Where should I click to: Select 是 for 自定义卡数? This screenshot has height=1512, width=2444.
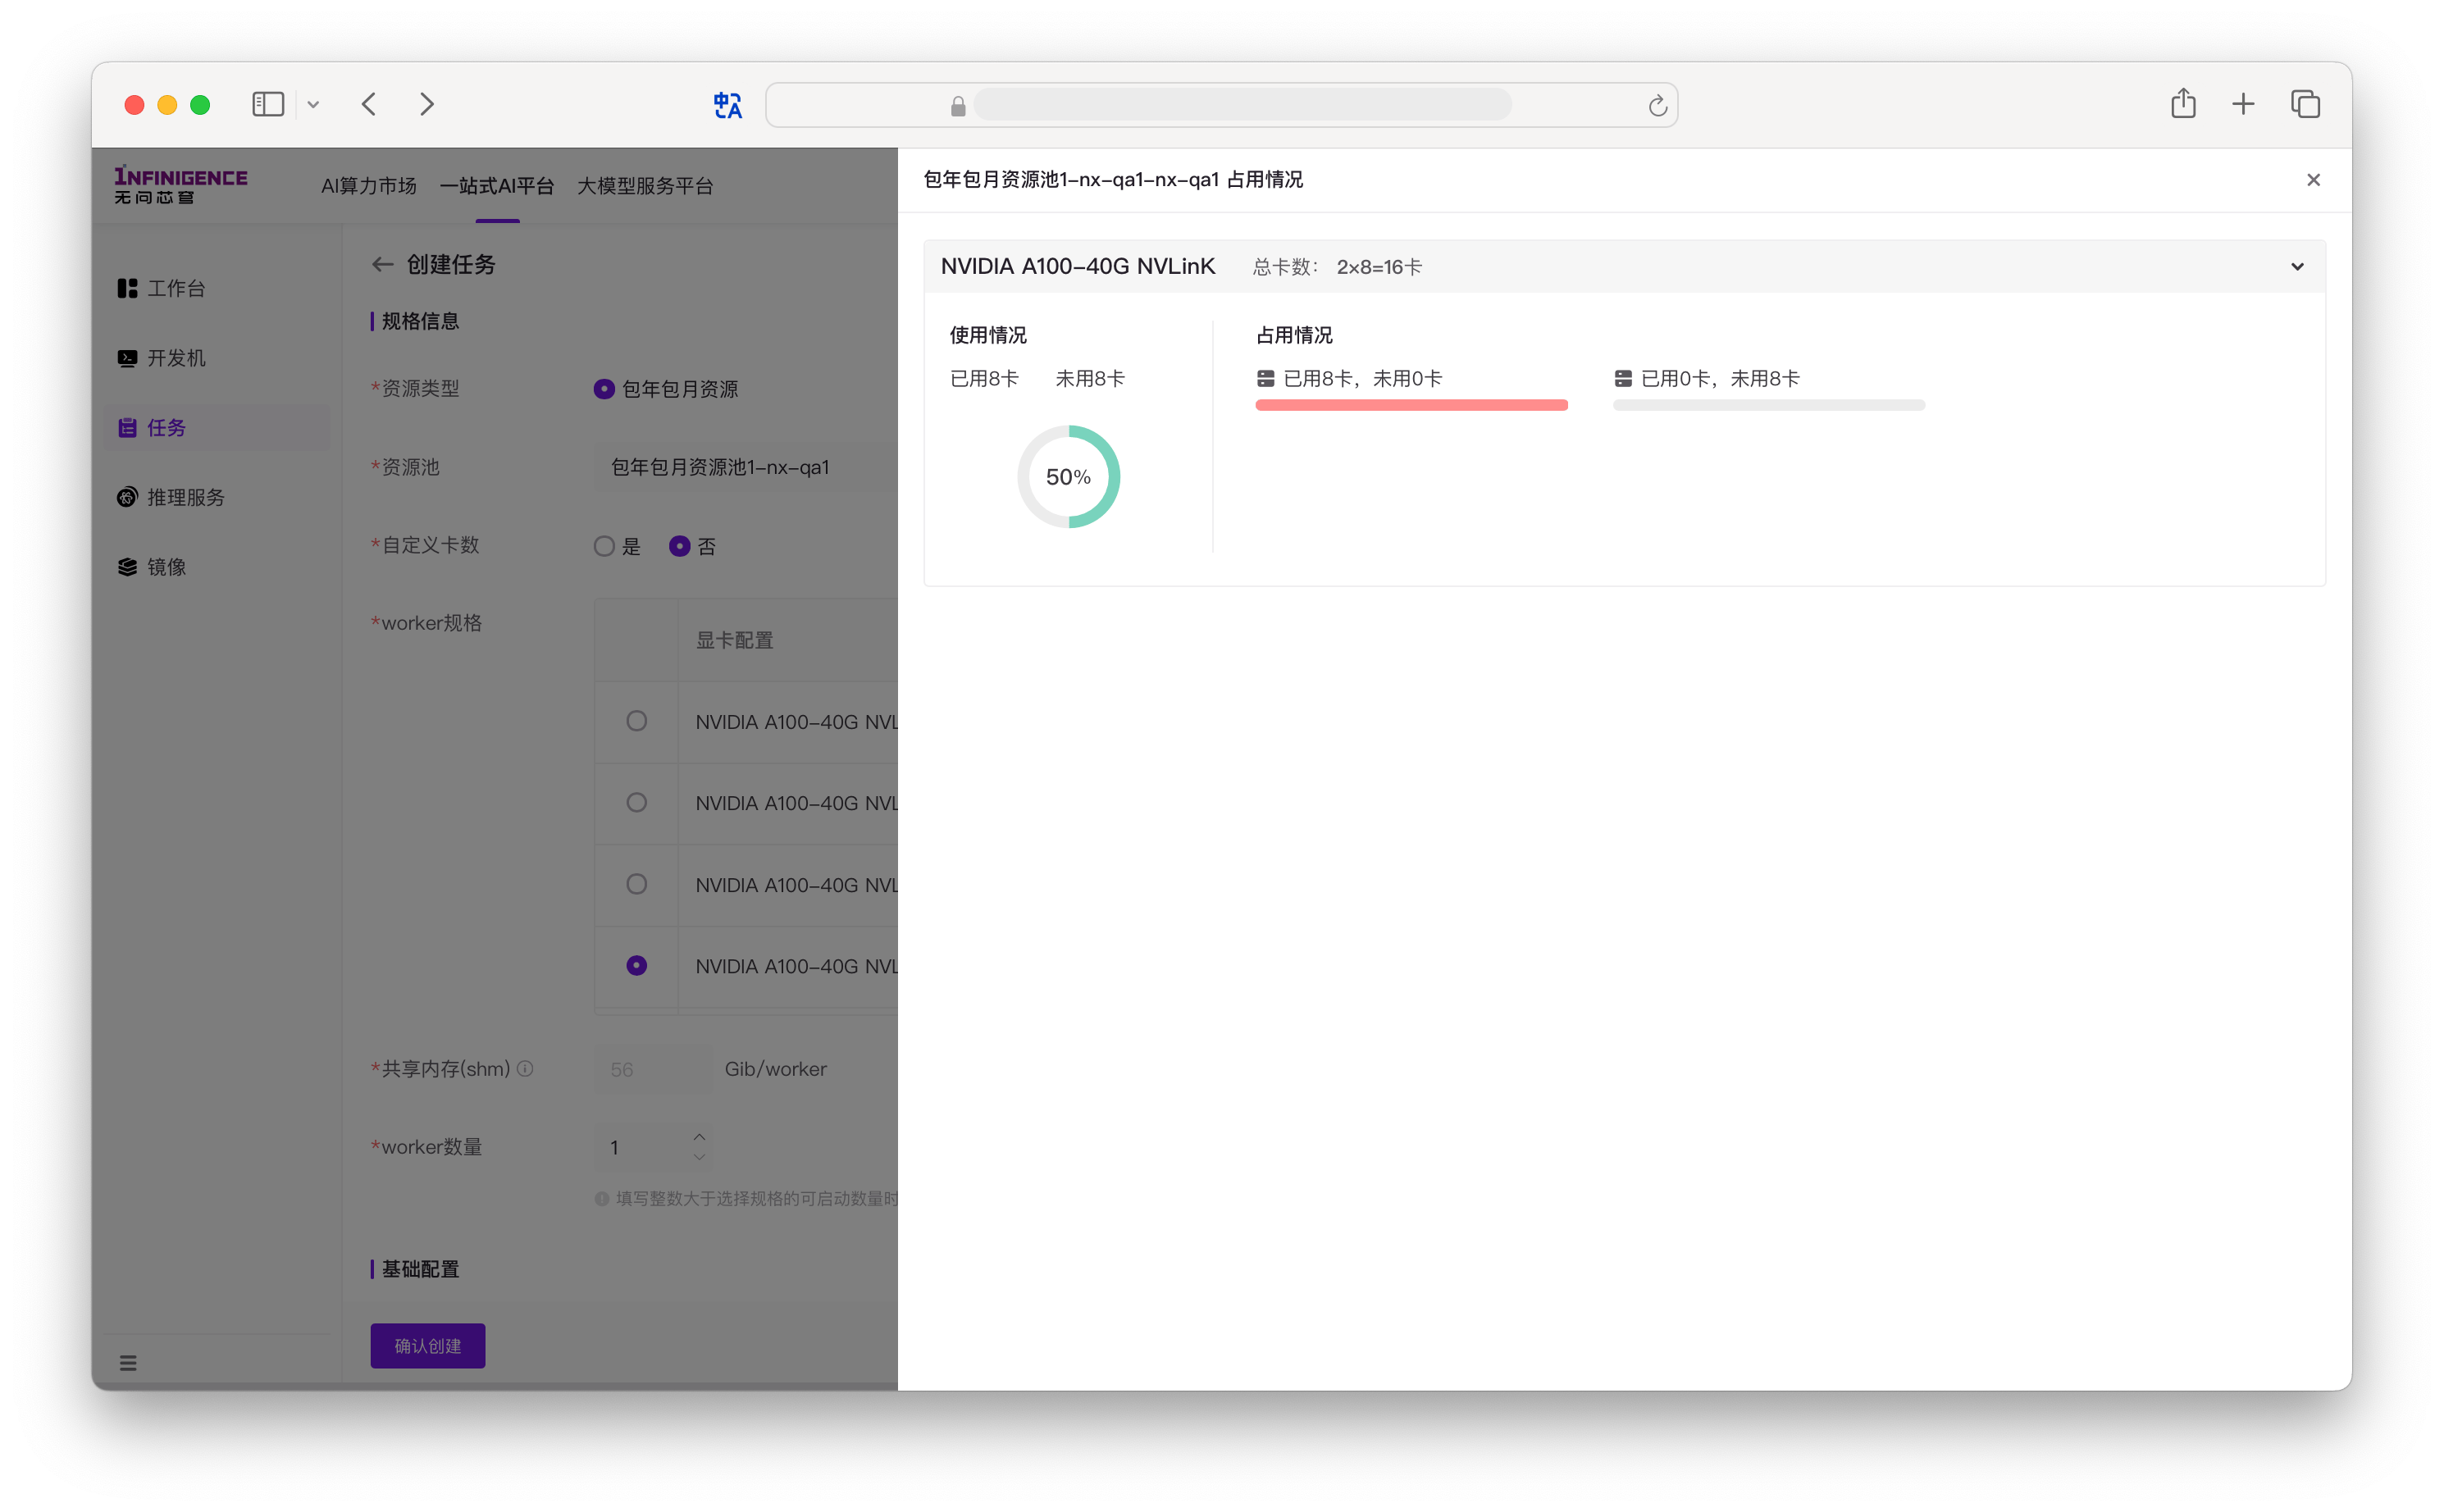coord(604,546)
